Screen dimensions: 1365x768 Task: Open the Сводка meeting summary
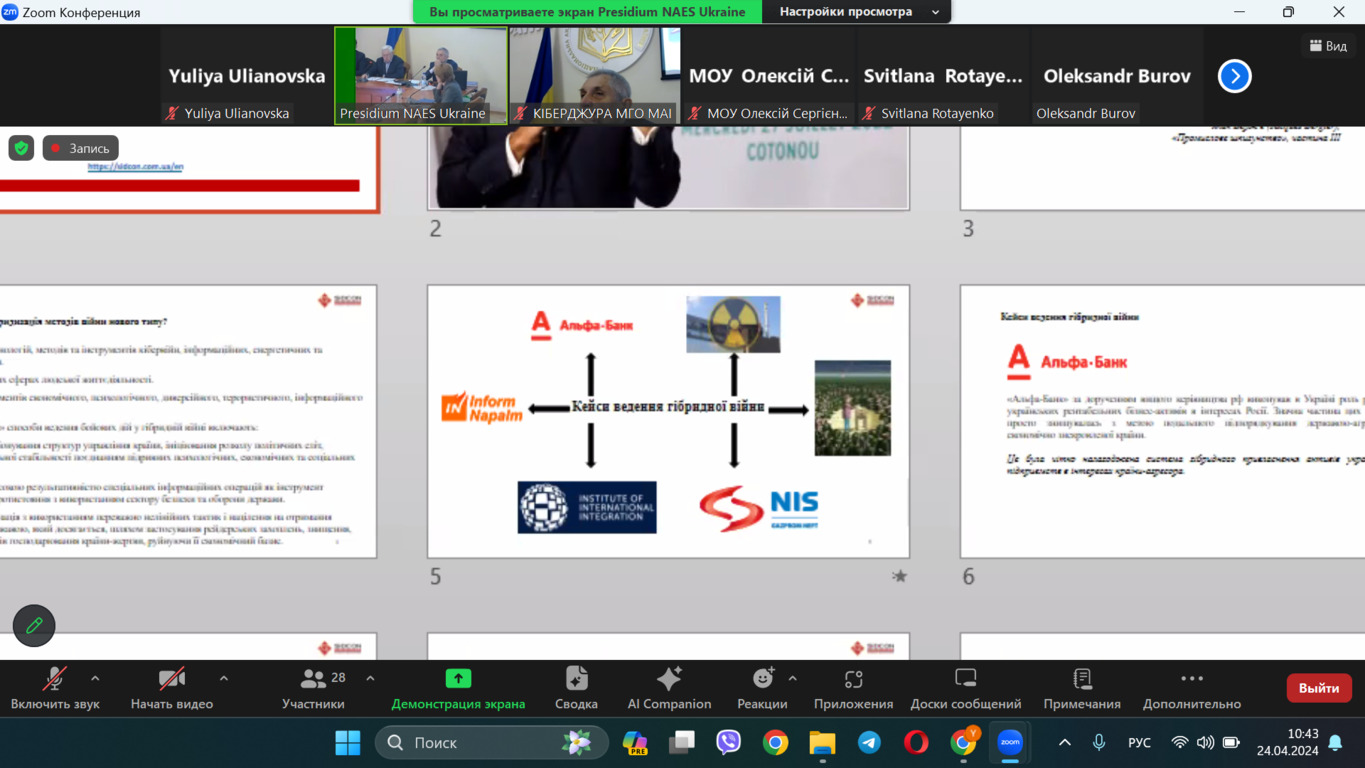576,689
